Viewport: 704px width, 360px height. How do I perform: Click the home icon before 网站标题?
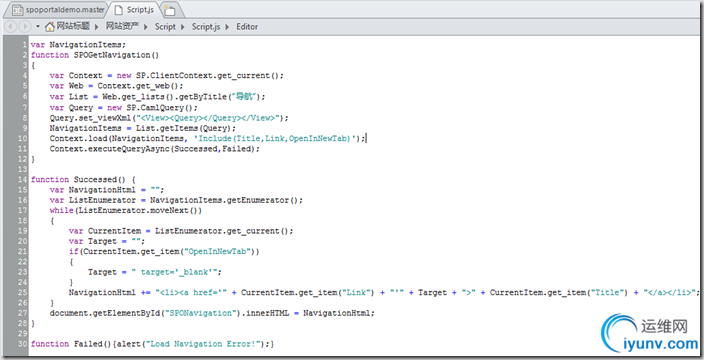(49, 26)
